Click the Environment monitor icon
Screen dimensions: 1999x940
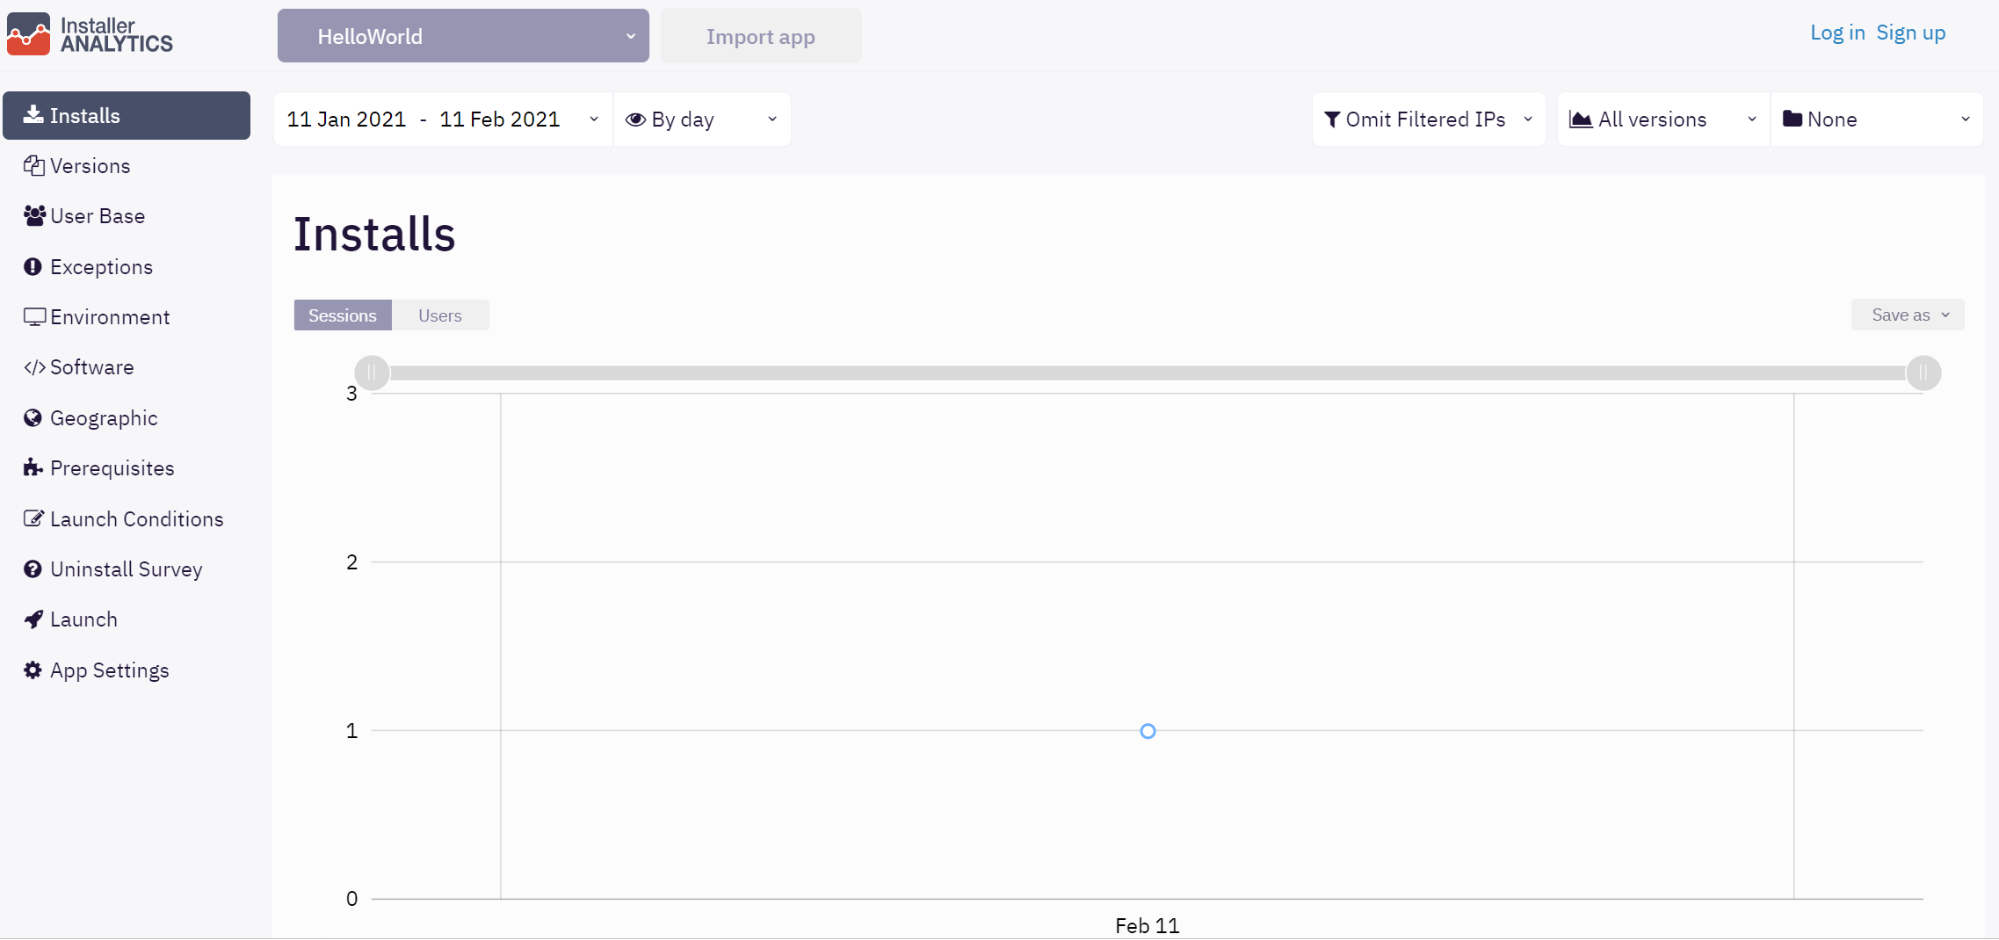[x=35, y=317]
